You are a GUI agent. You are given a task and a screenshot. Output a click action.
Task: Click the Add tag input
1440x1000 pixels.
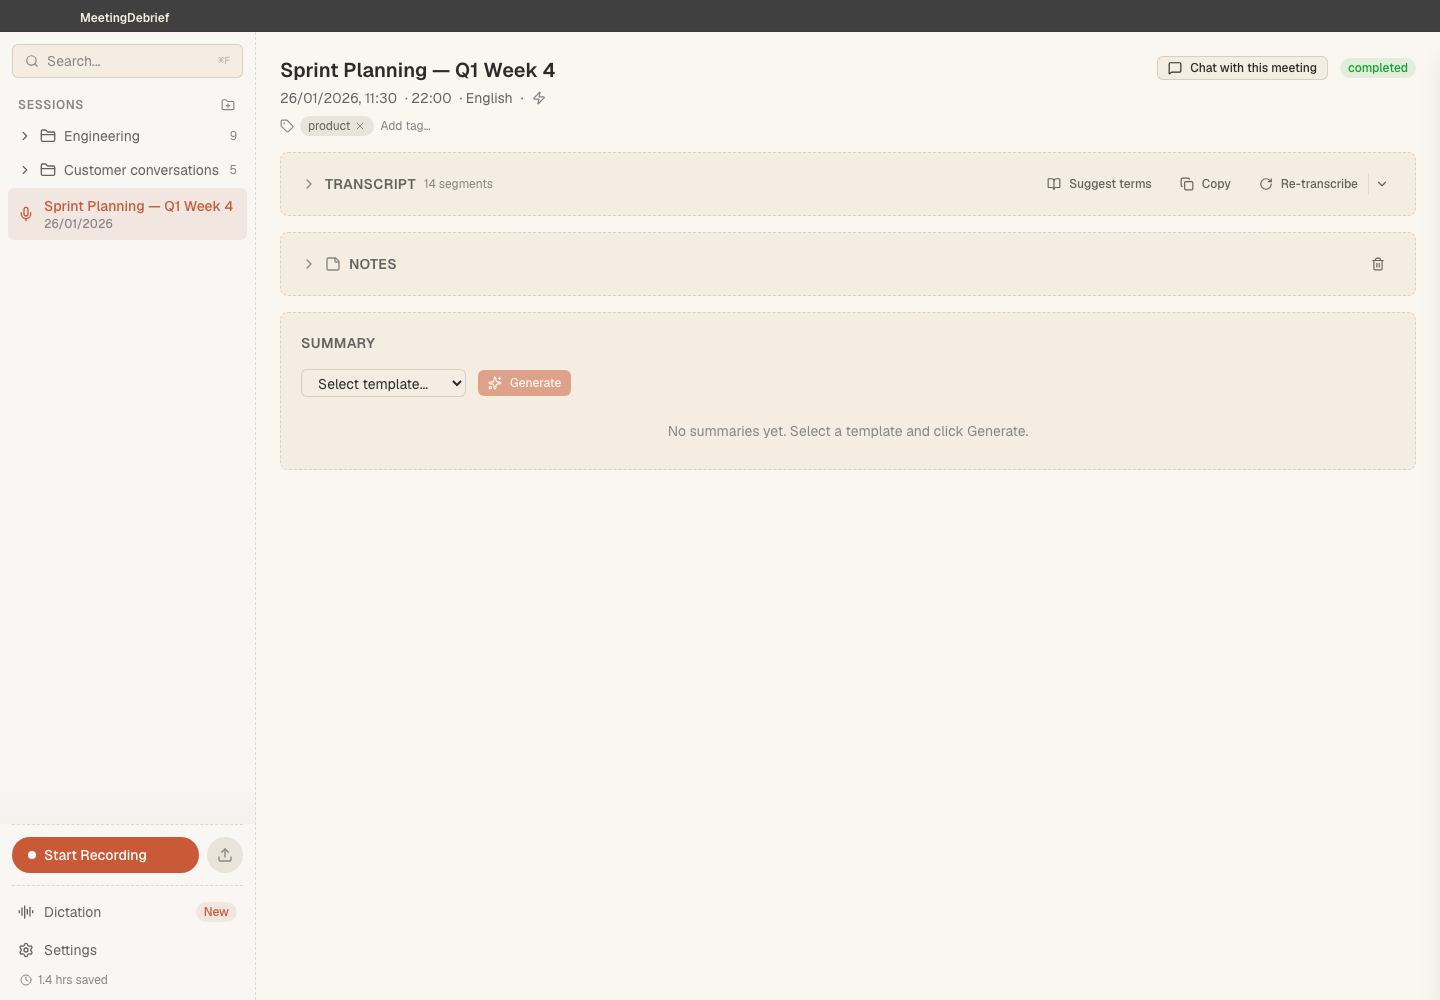coord(406,126)
